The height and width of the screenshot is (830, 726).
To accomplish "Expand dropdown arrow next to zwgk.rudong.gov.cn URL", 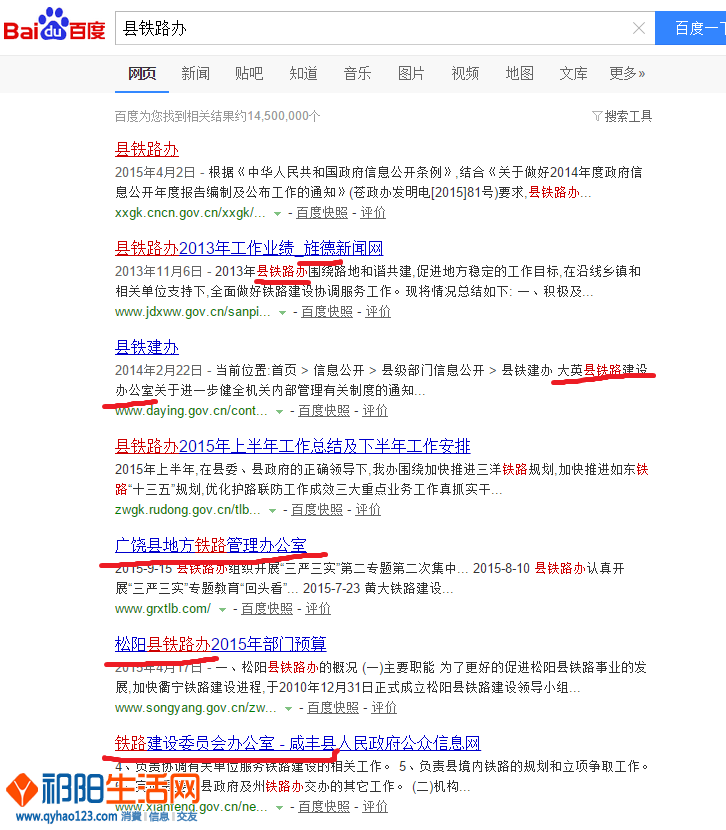I will 273,511.
